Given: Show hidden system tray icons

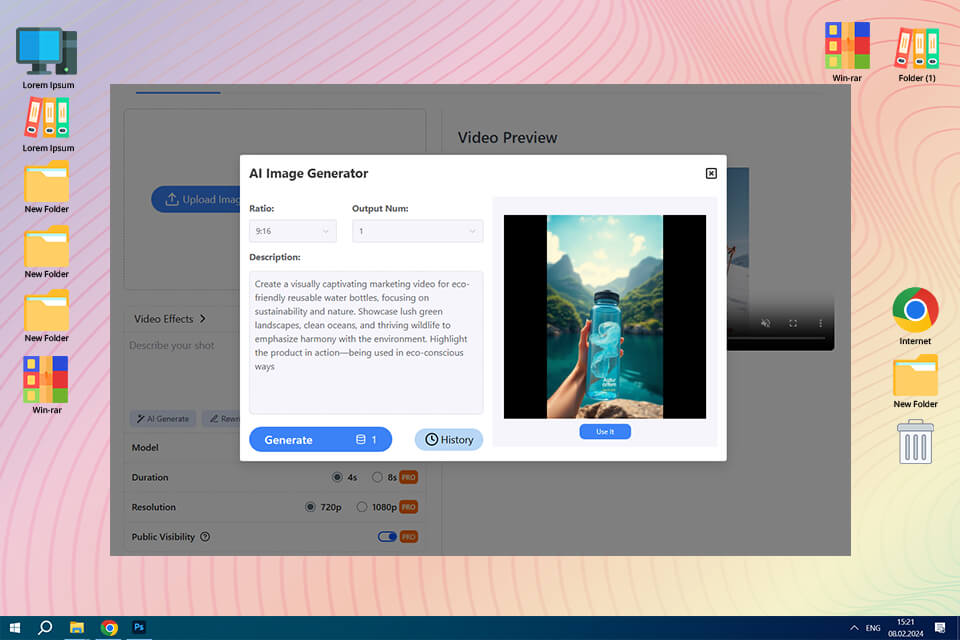Looking at the screenshot, I should tap(853, 628).
